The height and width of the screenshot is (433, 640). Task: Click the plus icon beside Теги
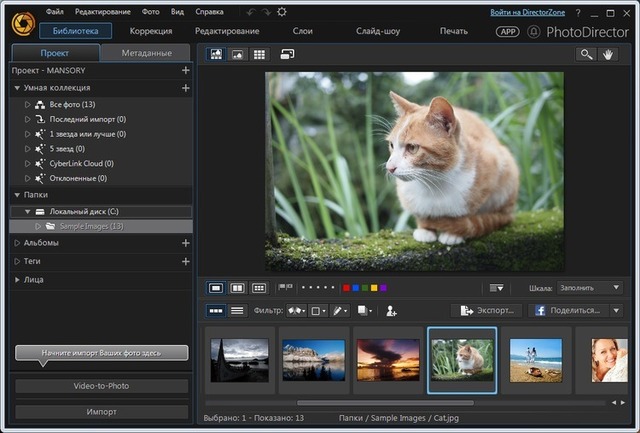point(185,261)
